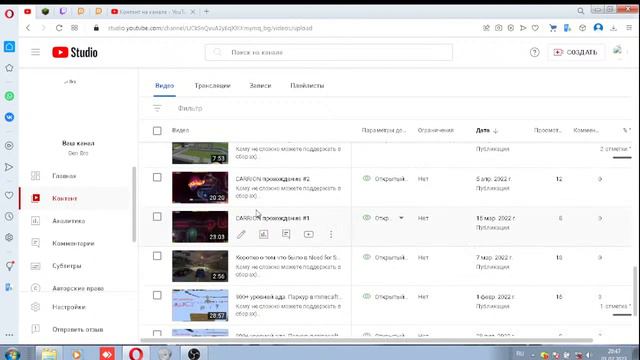
Task: Open the analytics icon for CARRION #1
Action: coord(264,234)
